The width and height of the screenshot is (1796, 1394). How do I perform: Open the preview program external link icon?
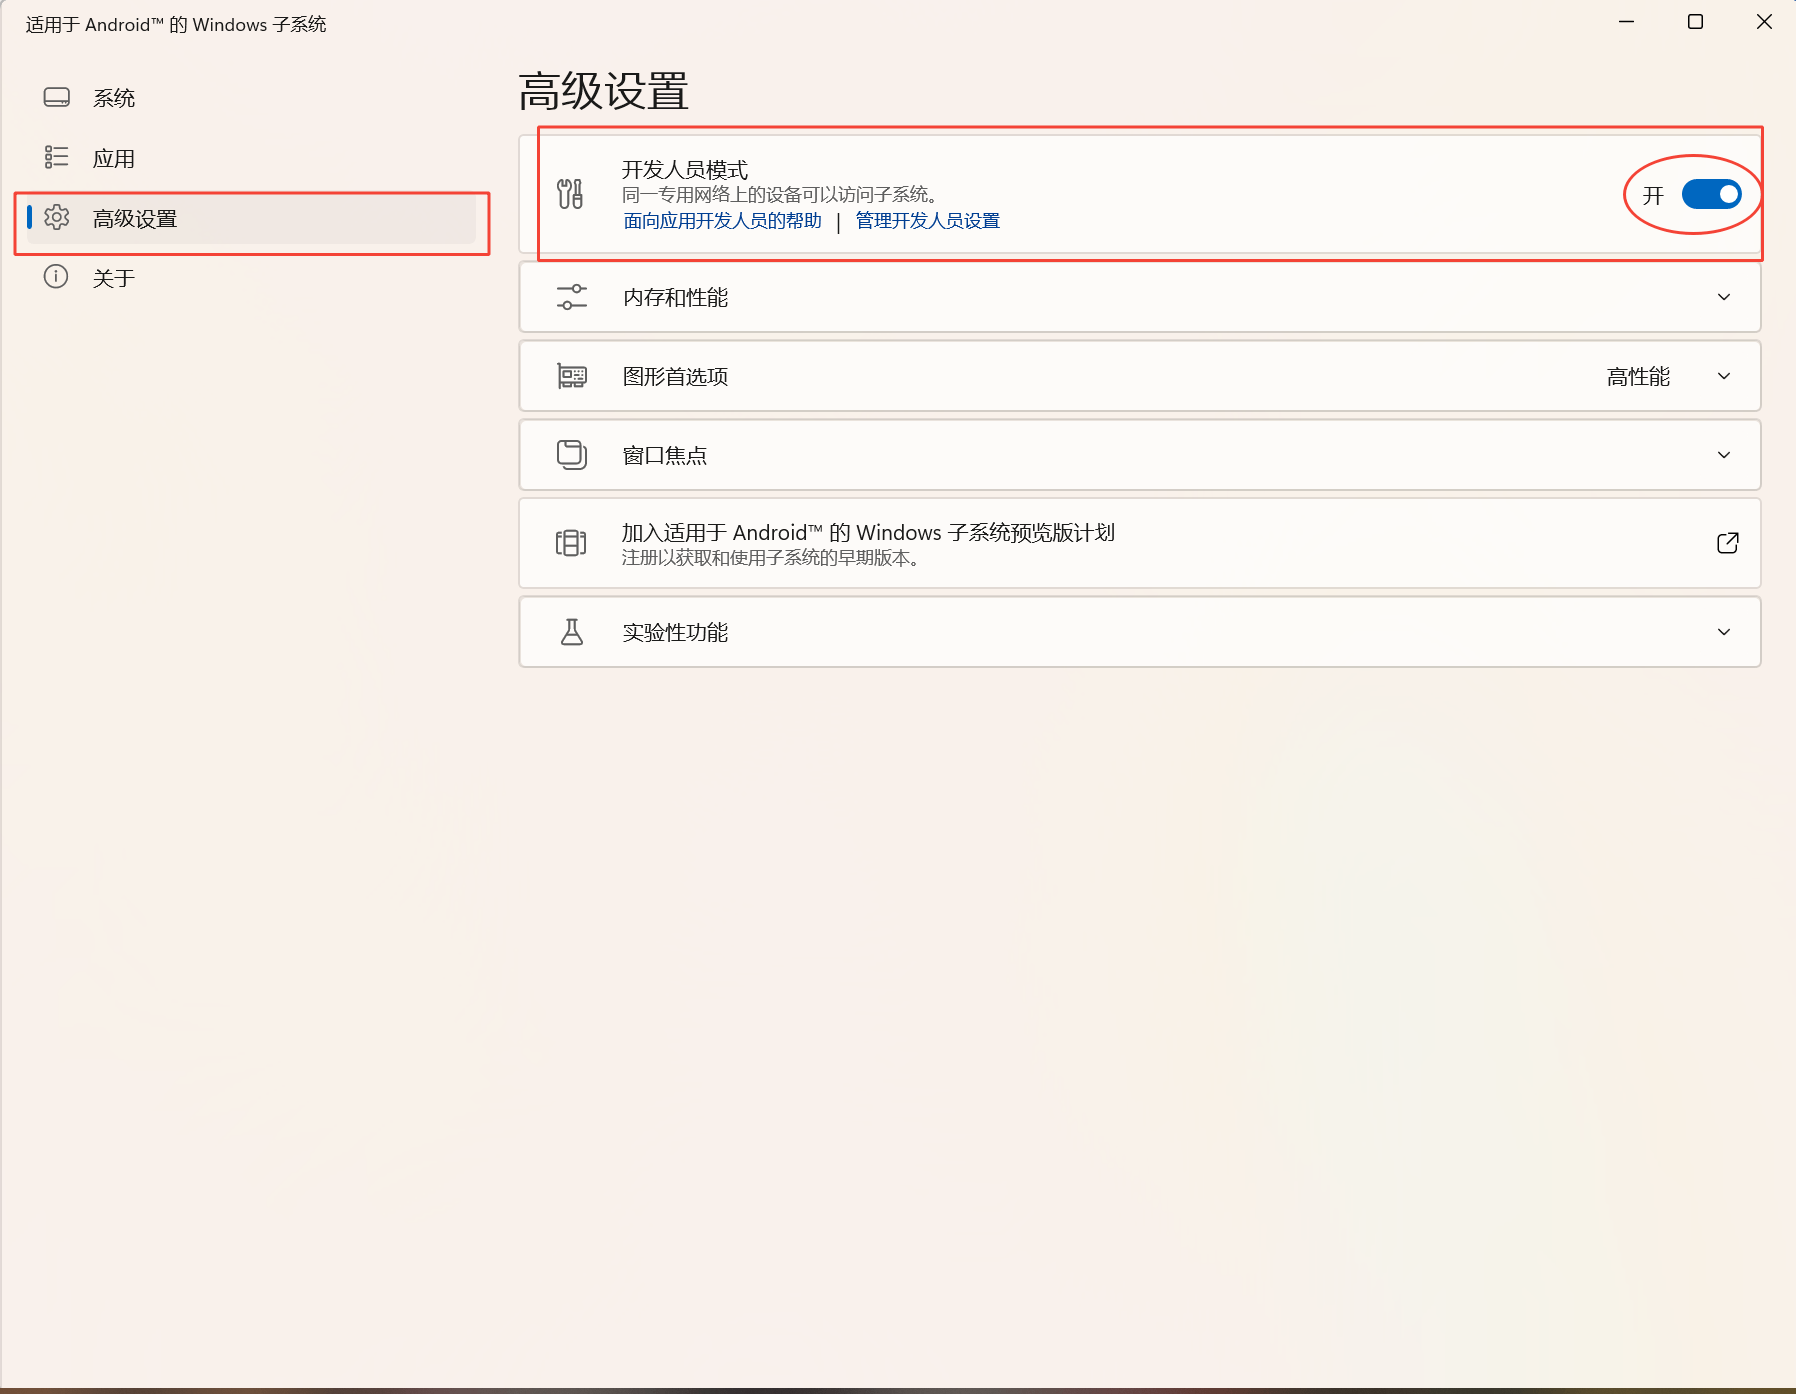point(1727,543)
